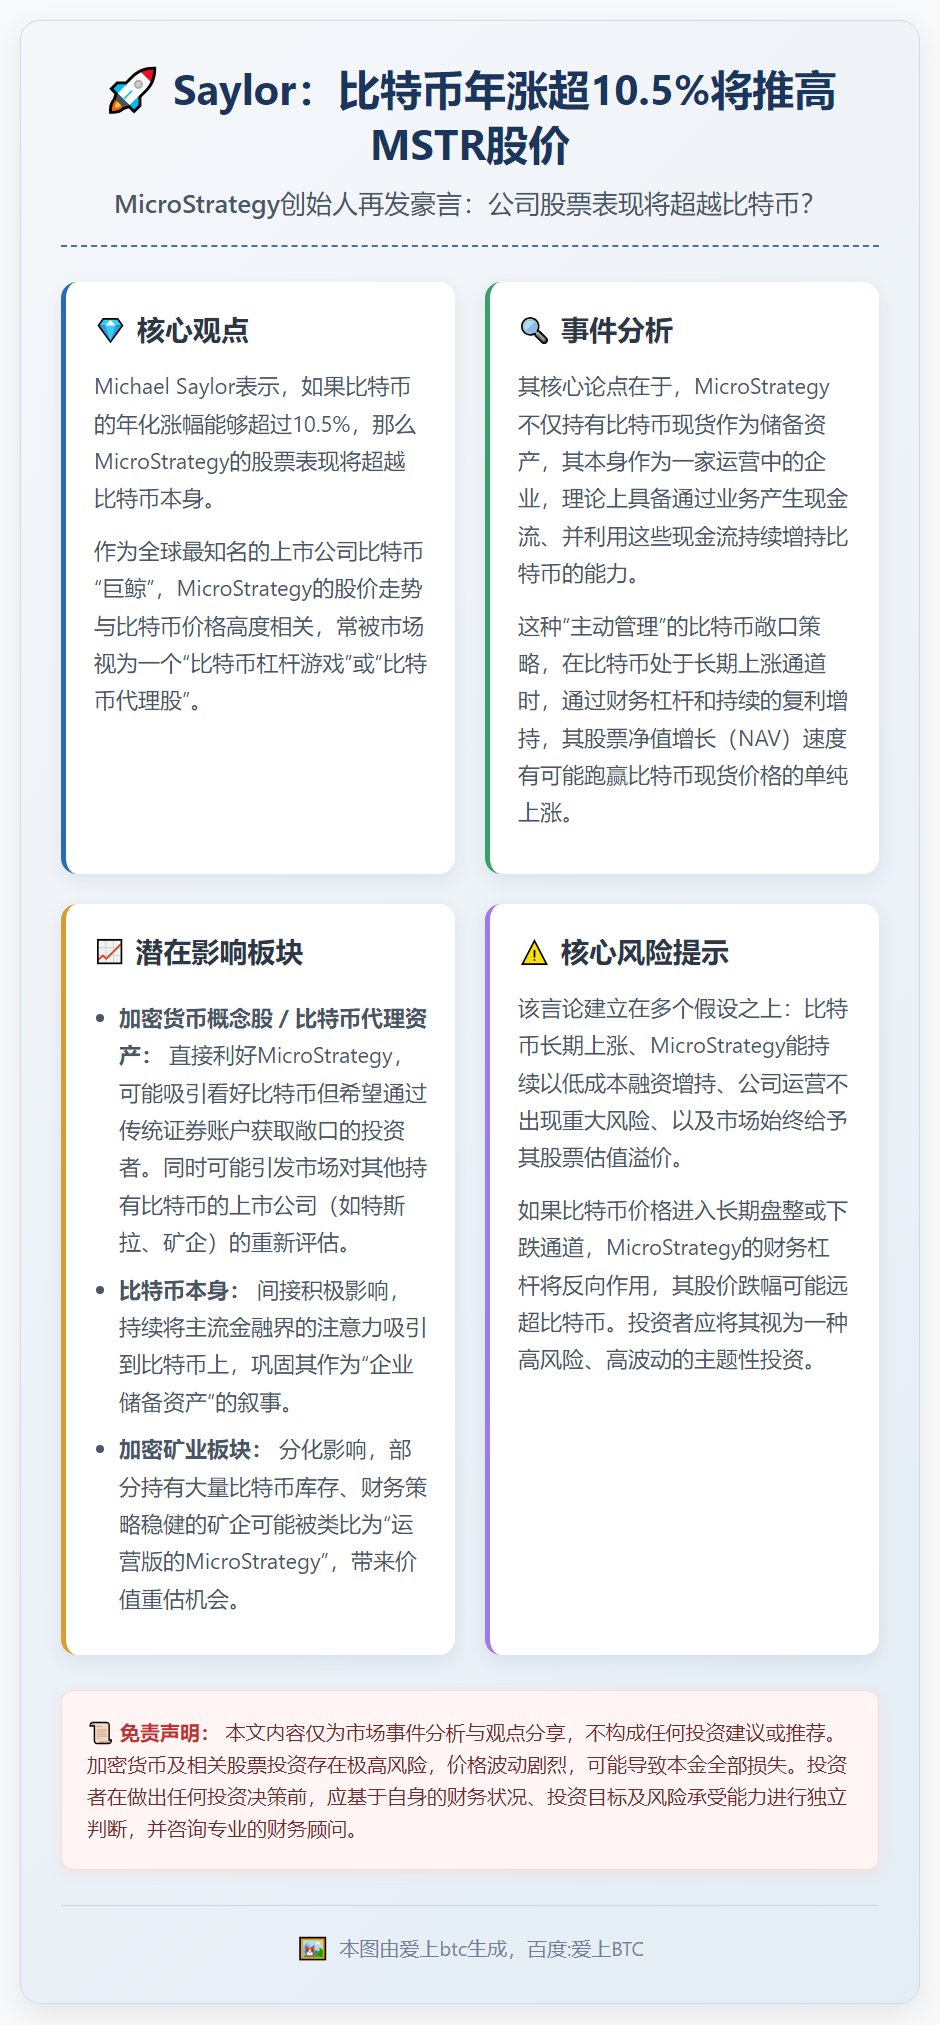Click paragraph starting 该言论建立在多个假设之上
This screenshot has width=940, height=2025.
tap(683, 1083)
